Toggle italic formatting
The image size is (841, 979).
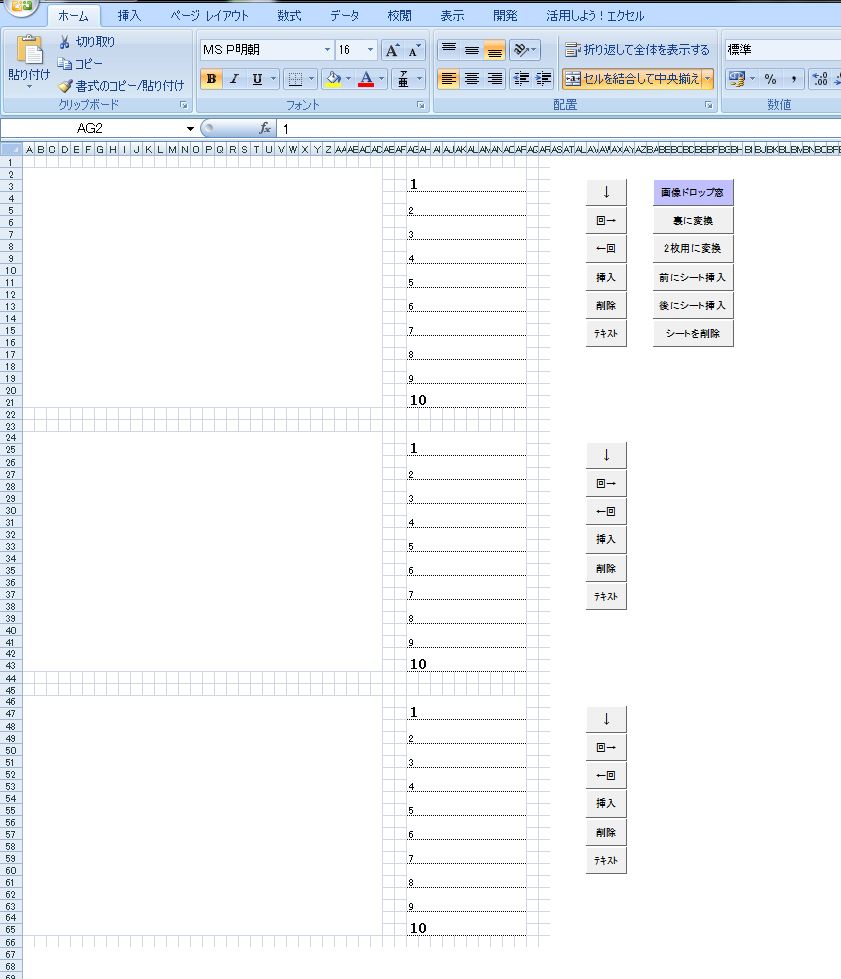click(234, 79)
